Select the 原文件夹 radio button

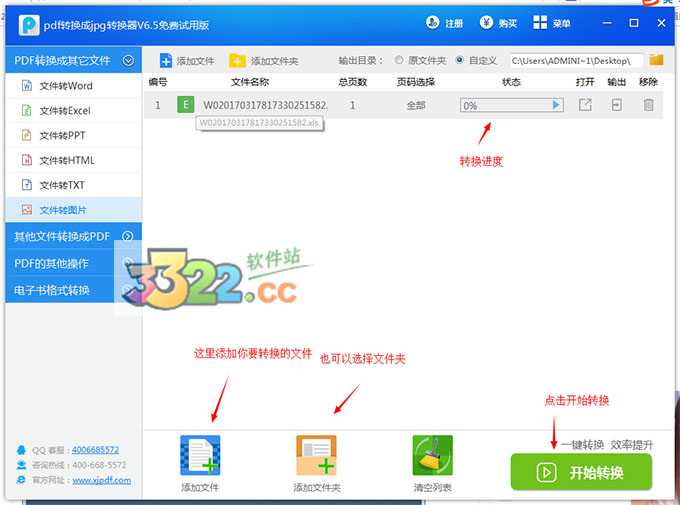click(399, 60)
